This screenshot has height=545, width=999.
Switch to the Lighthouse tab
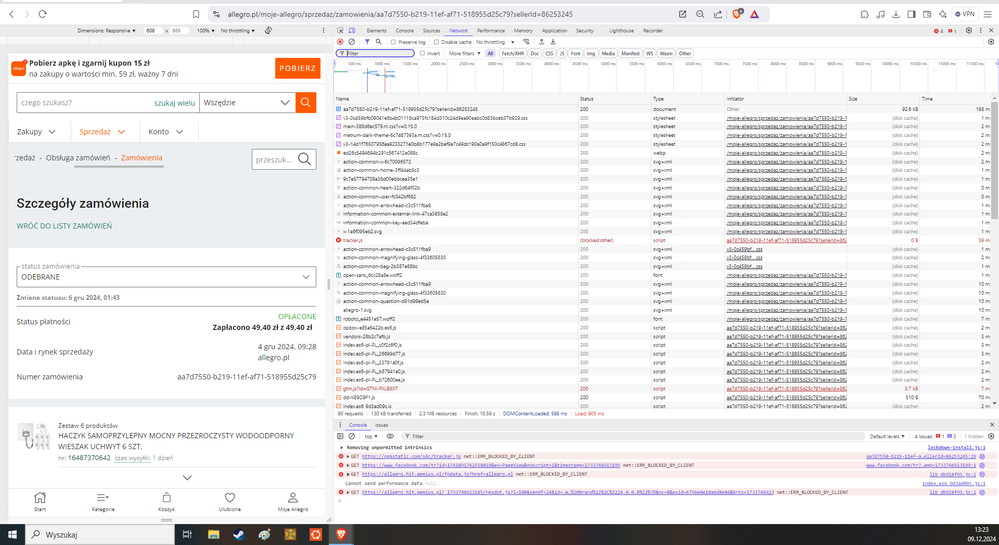click(621, 31)
